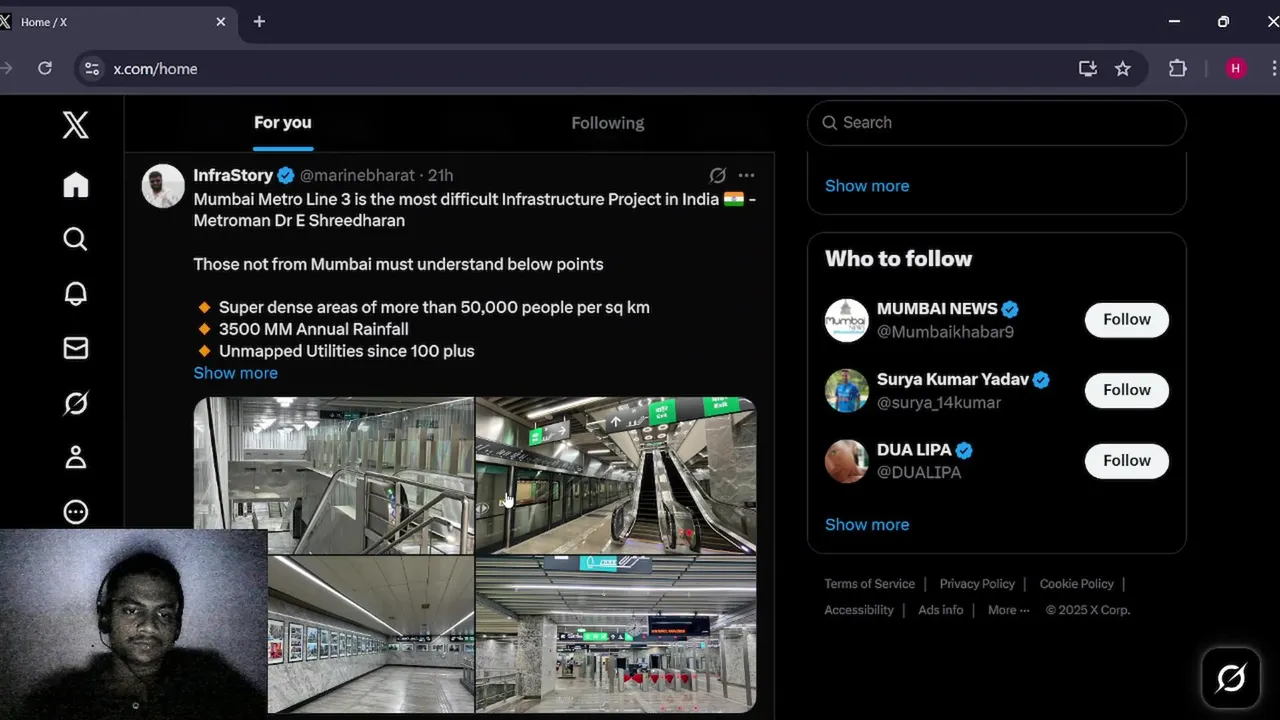This screenshot has height=720, width=1280.
Task: Open Cookie Policy link
Action: [1076, 584]
